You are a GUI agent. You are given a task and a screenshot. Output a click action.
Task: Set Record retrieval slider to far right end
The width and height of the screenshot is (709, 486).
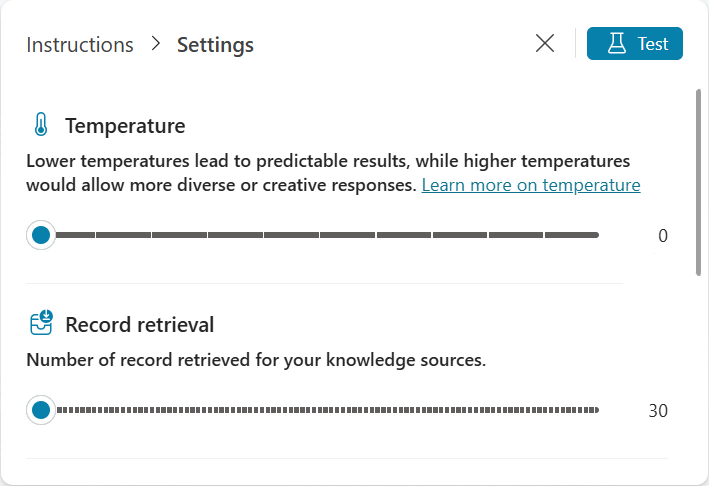pyautogui.click(x=596, y=410)
